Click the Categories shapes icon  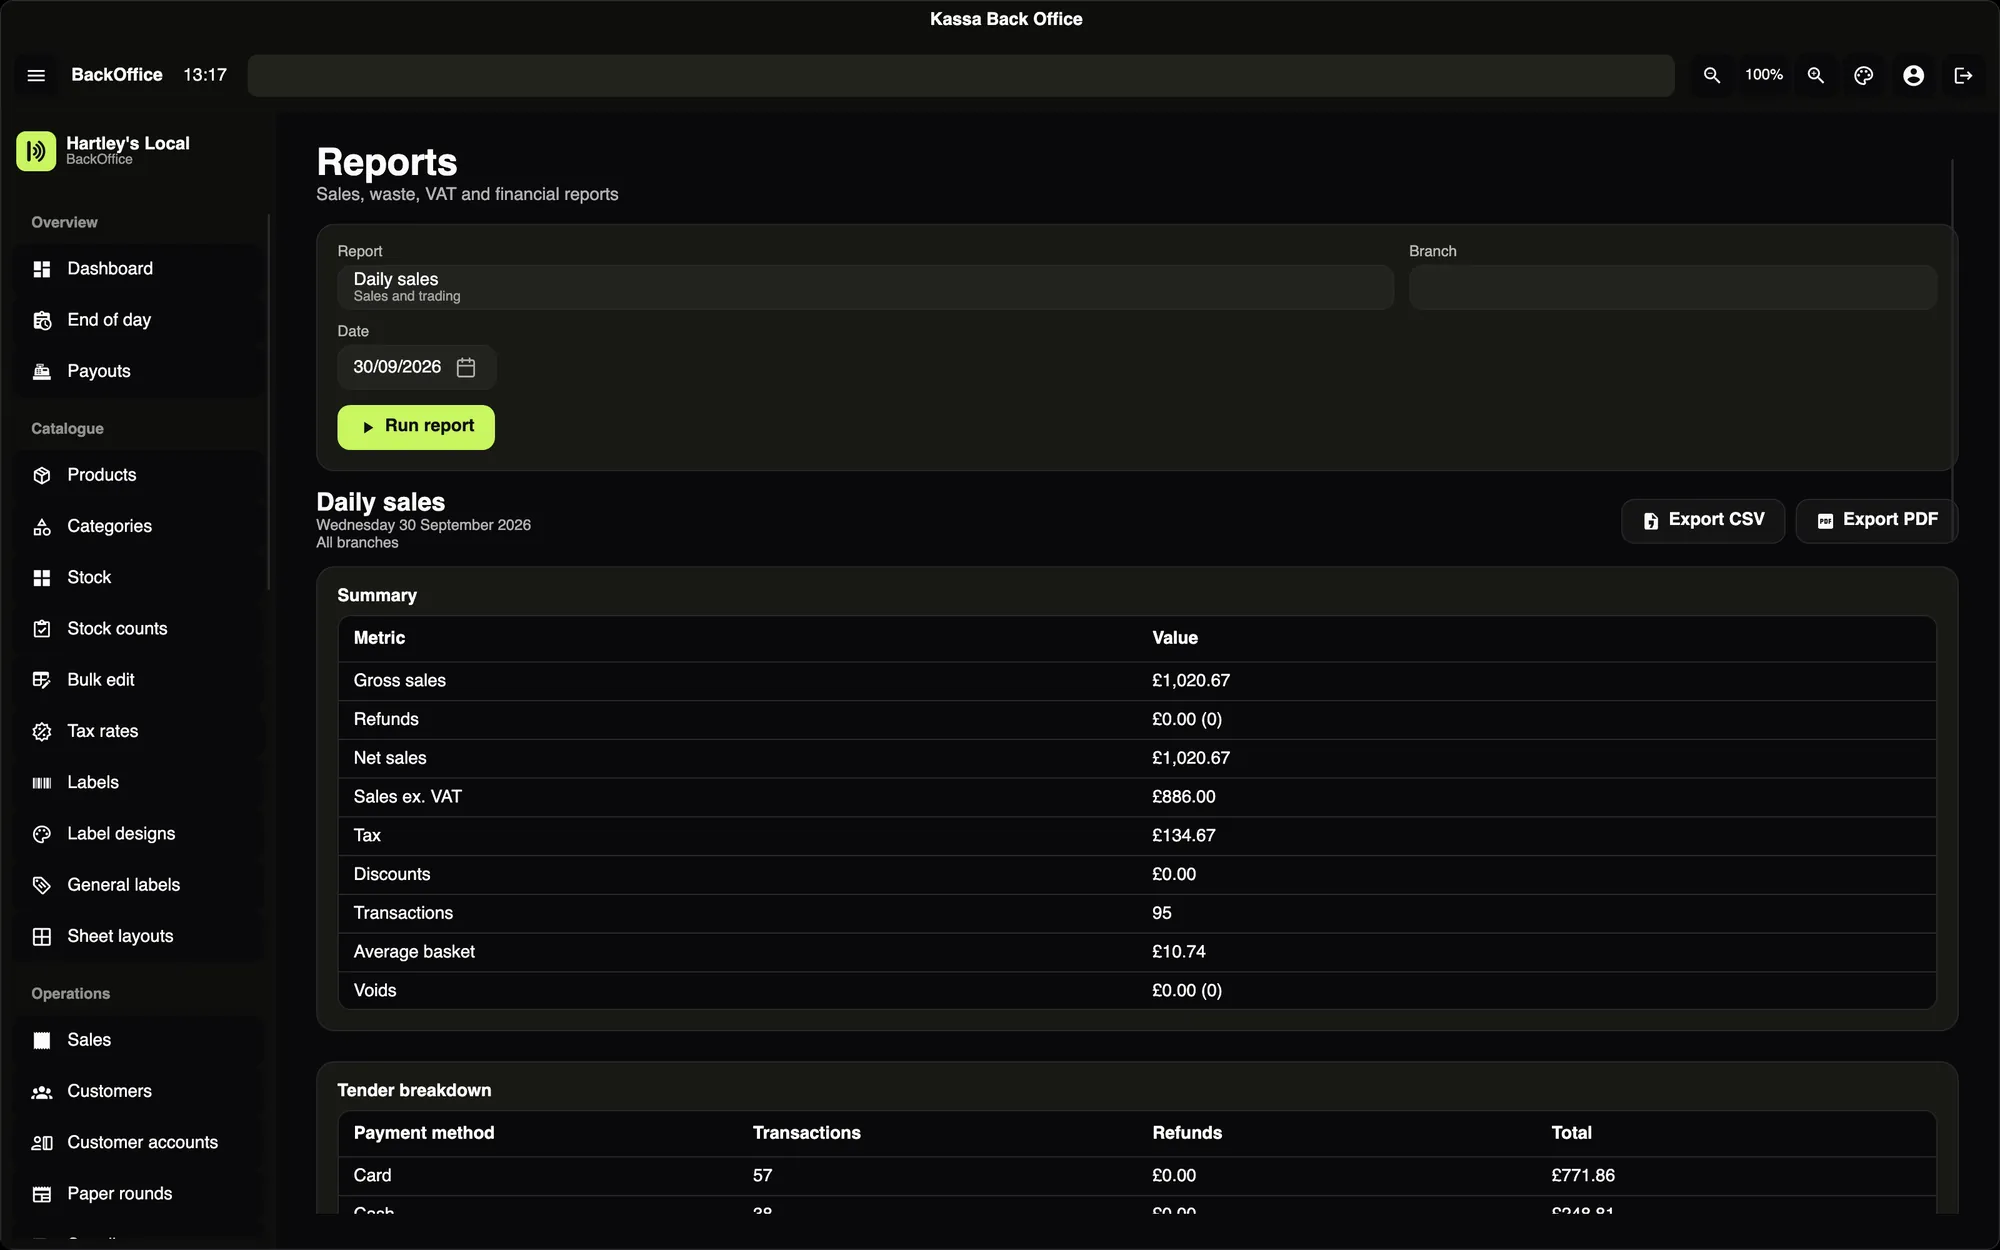pyautogui.click(x=42, y=526)
